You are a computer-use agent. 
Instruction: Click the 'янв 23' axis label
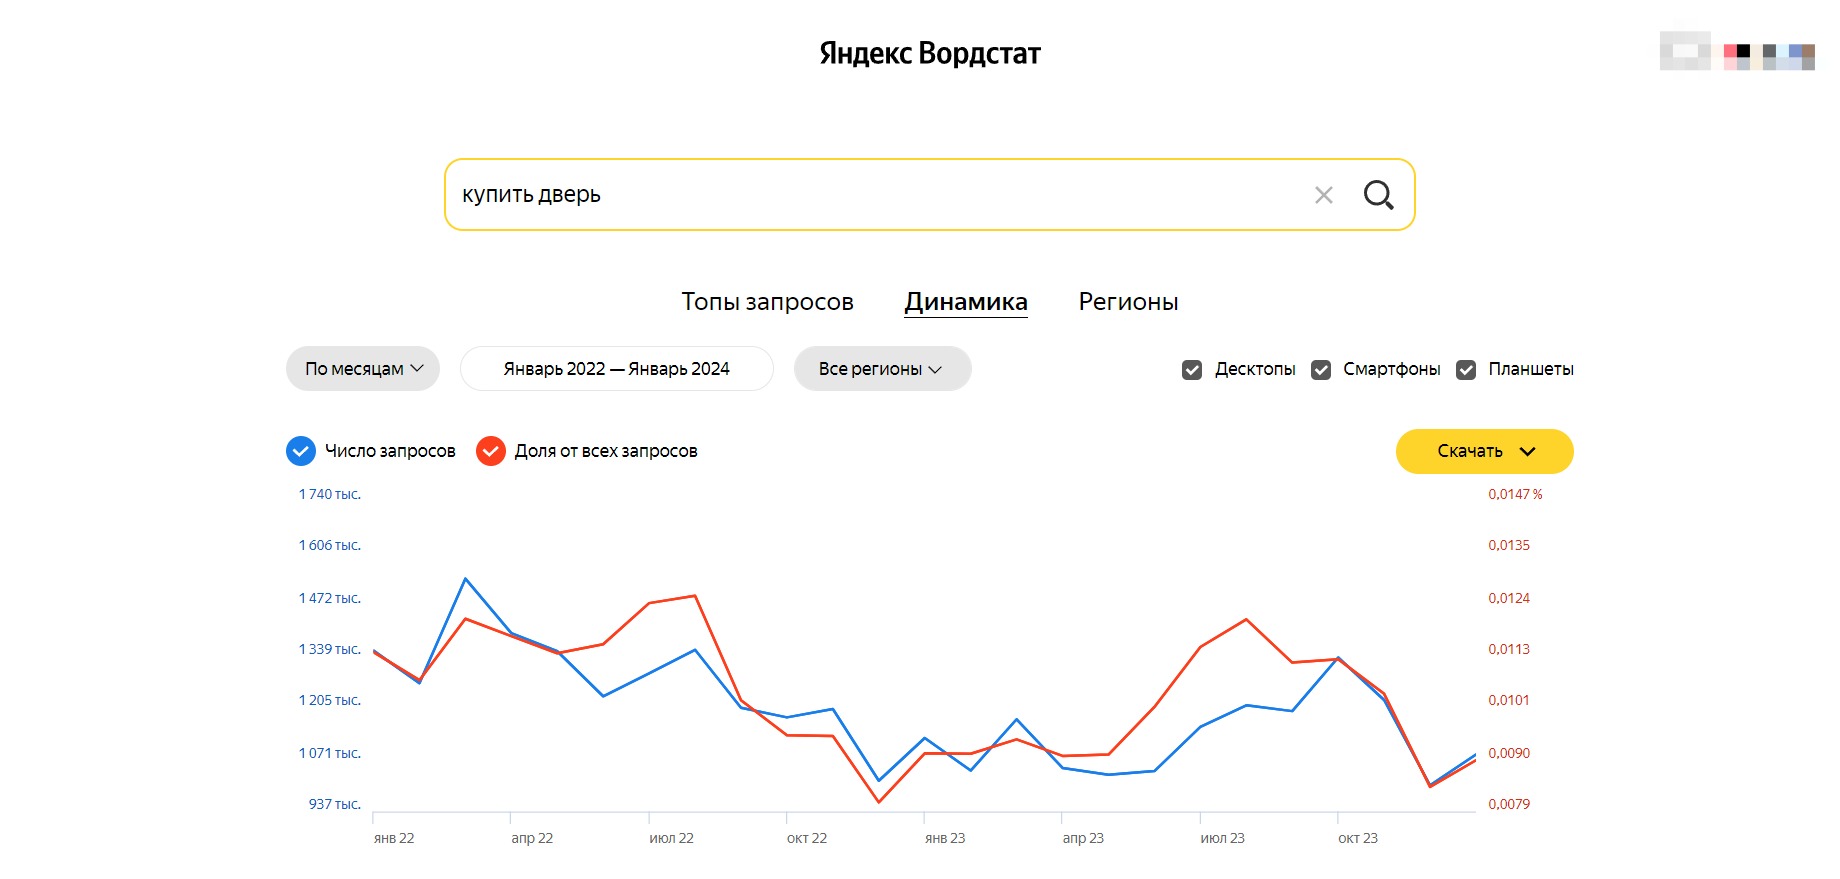pyautogui.click(x=945, y=838)
